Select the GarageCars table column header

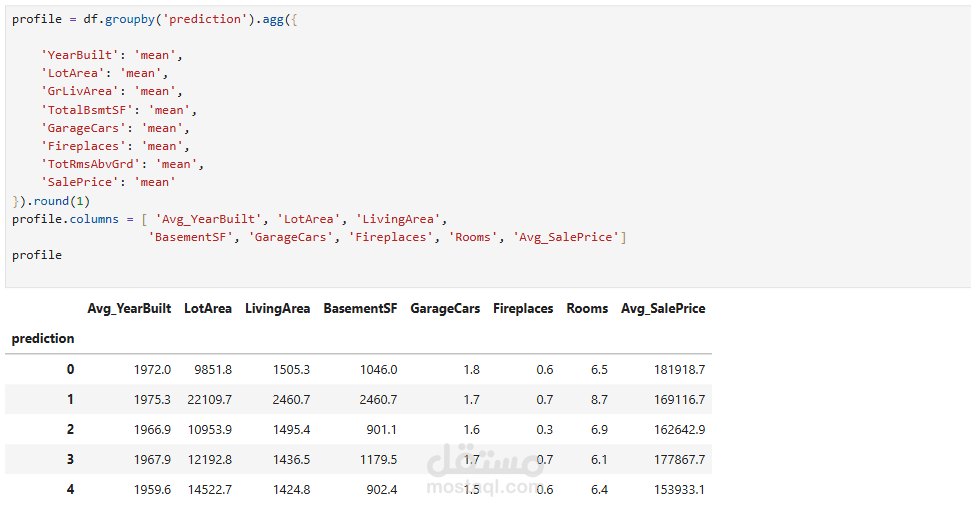click(444, 309)
